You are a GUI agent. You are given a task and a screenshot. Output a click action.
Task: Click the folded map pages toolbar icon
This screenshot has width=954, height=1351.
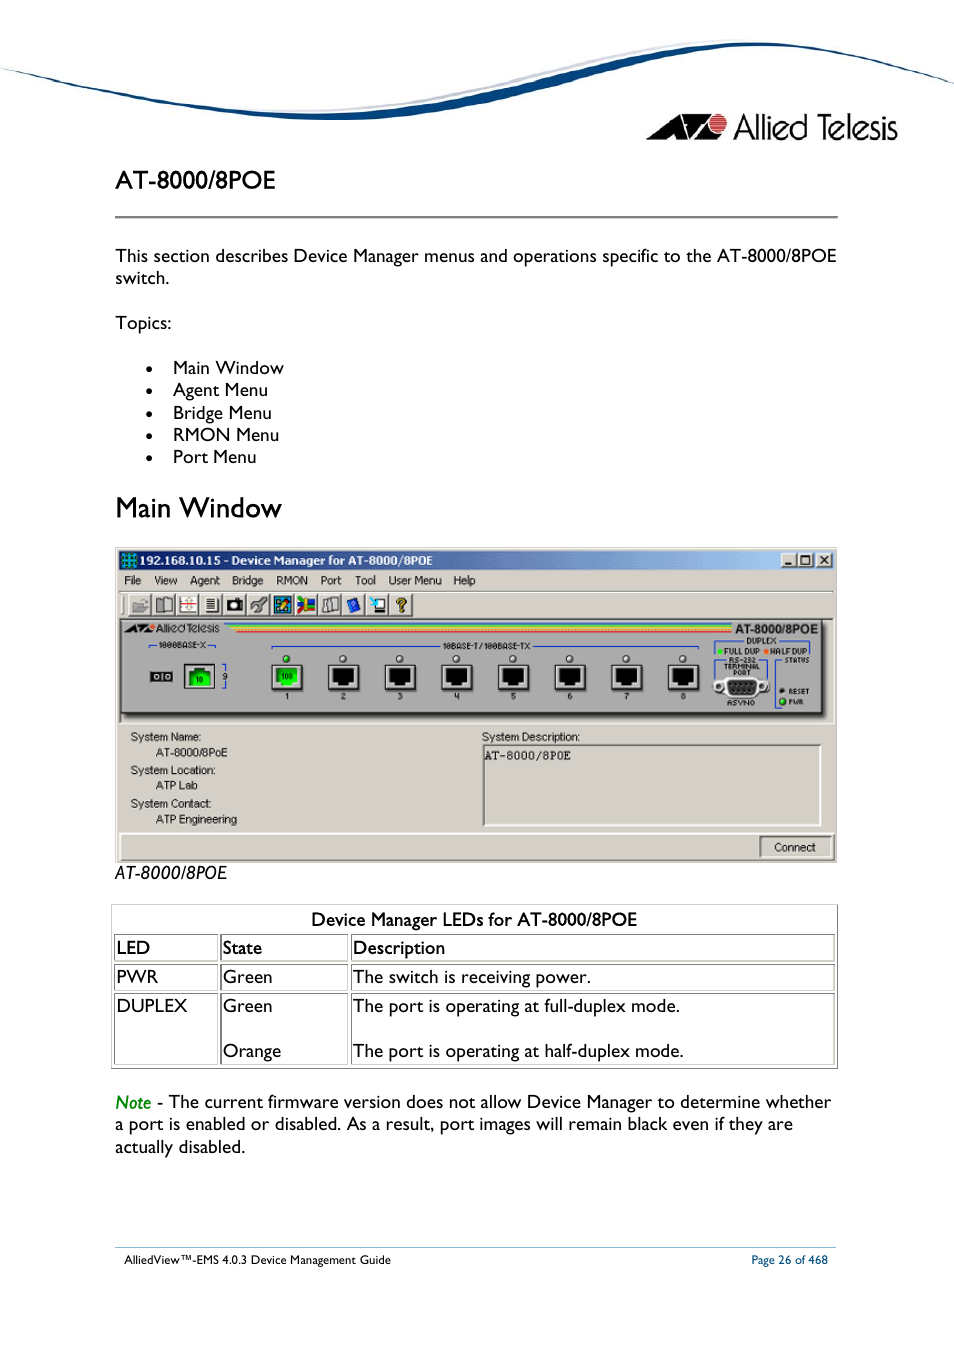coord(330,605)
